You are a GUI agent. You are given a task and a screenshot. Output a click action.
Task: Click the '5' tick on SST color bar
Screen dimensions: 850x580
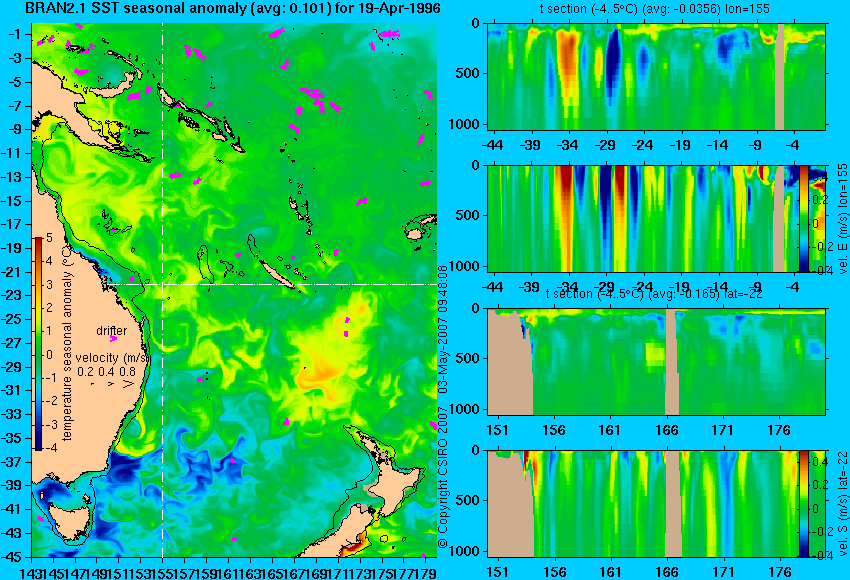(x=49, y=237)
